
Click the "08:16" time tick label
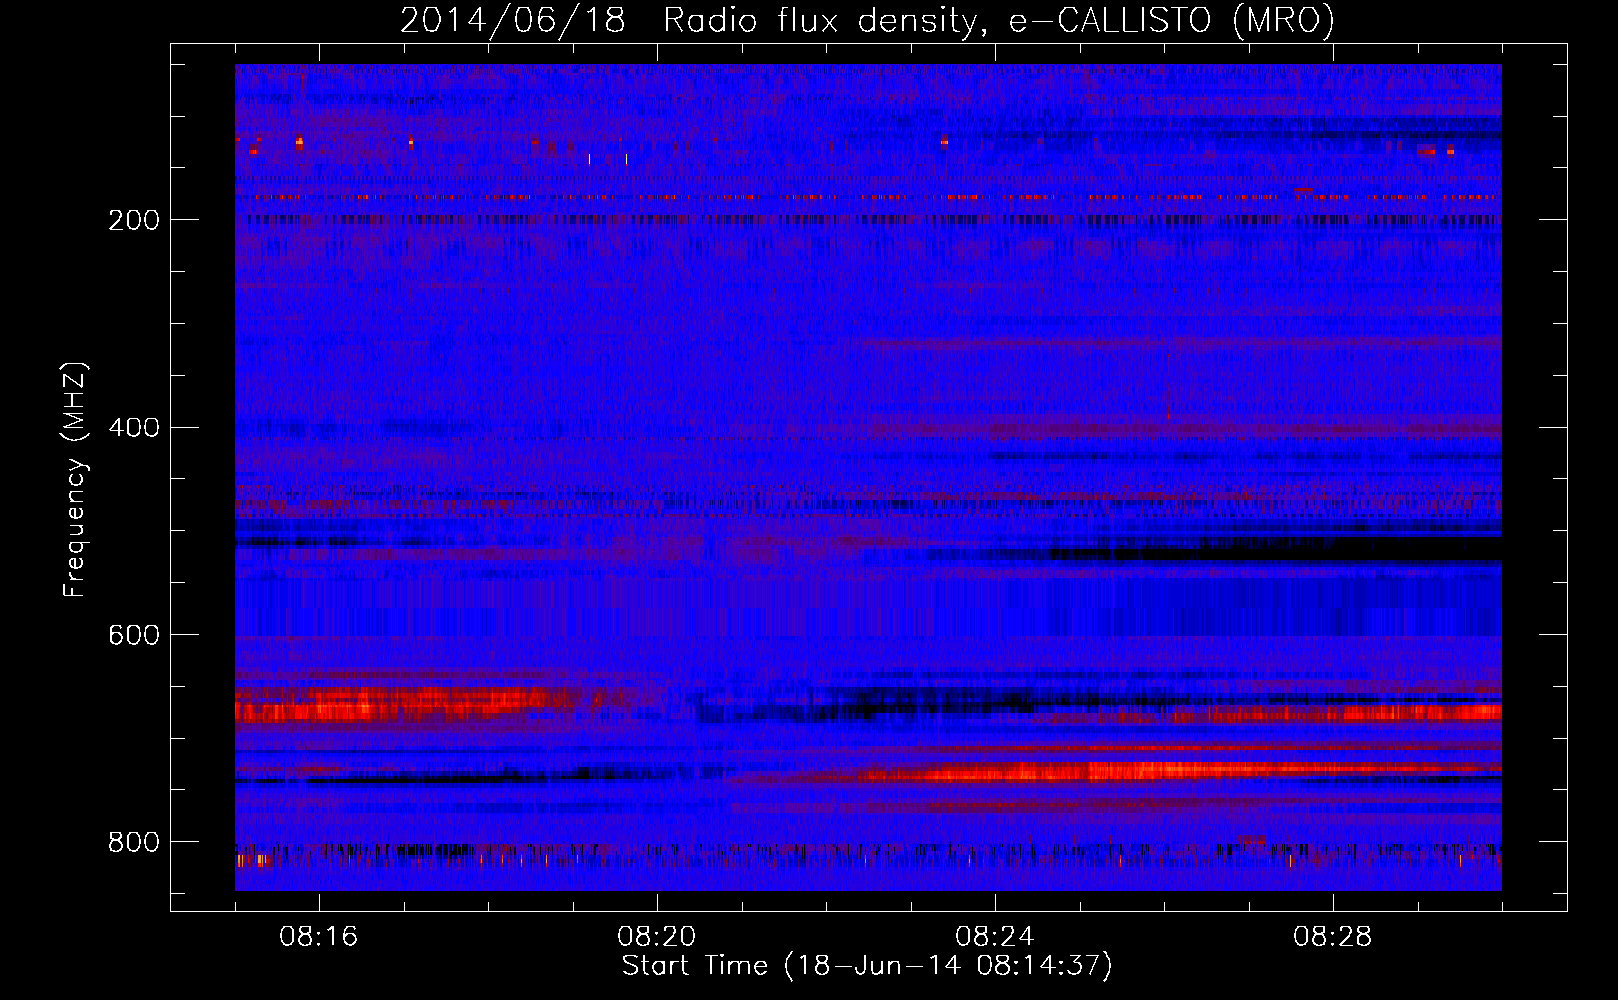tap(319, 937)
